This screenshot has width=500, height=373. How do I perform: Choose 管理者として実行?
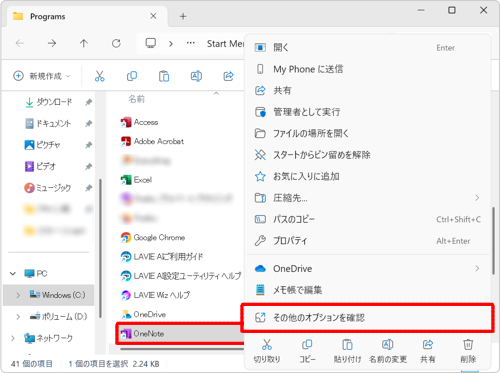tap(368, 112)
